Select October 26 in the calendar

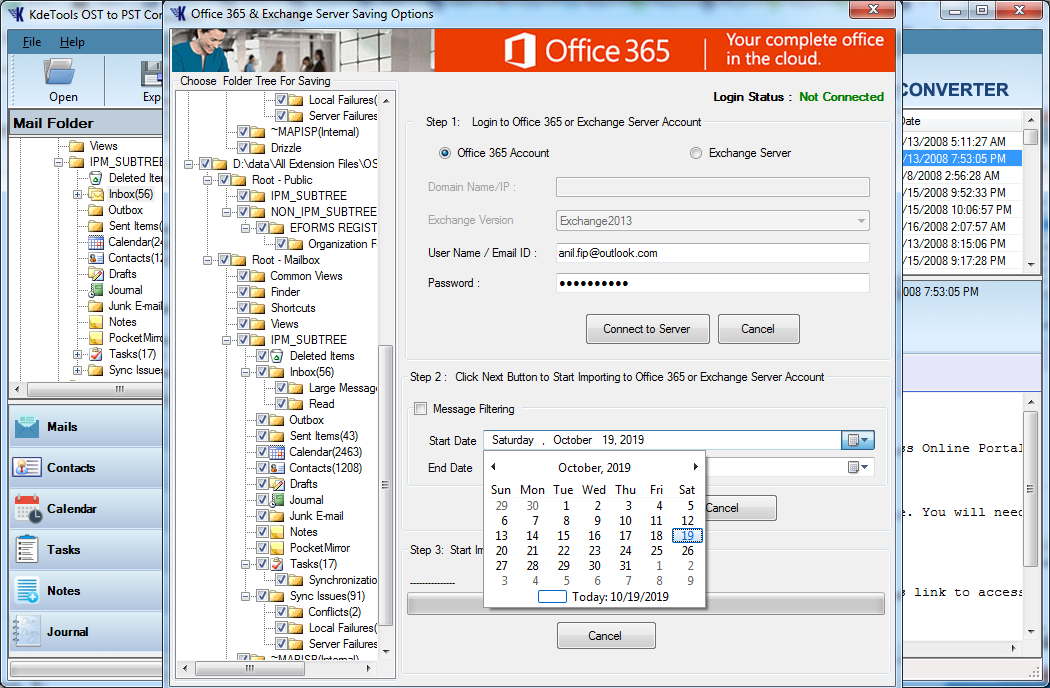[687, 550]
